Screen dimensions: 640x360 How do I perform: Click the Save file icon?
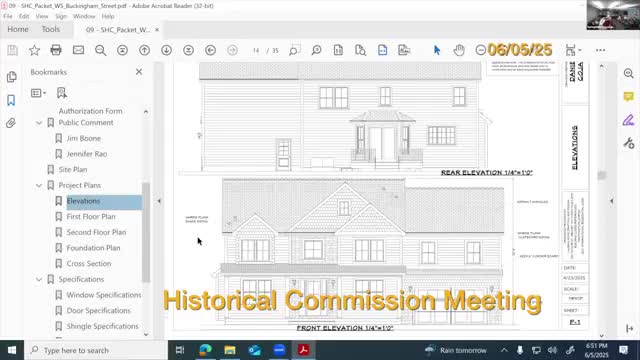point(12,50)
